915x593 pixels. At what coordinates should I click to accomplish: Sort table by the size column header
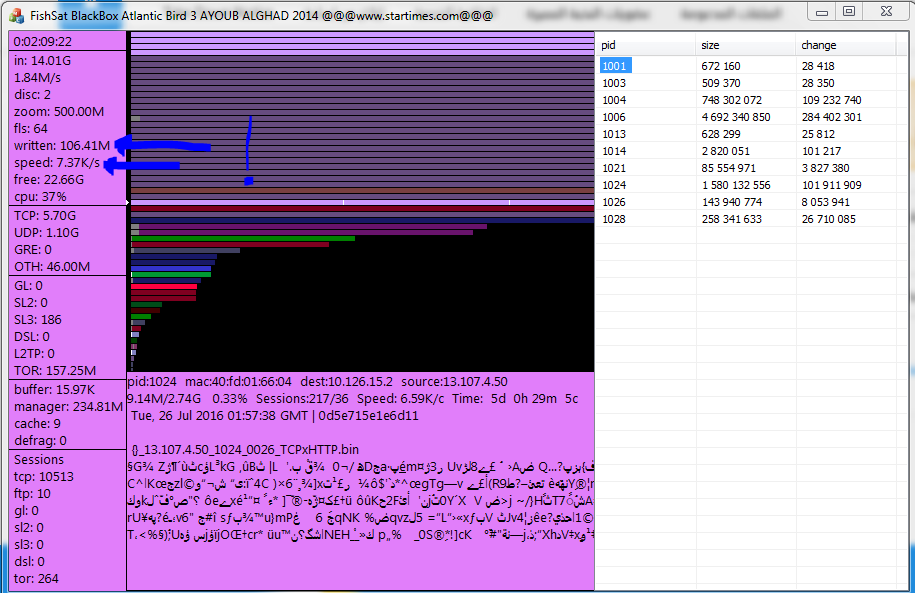745,45
